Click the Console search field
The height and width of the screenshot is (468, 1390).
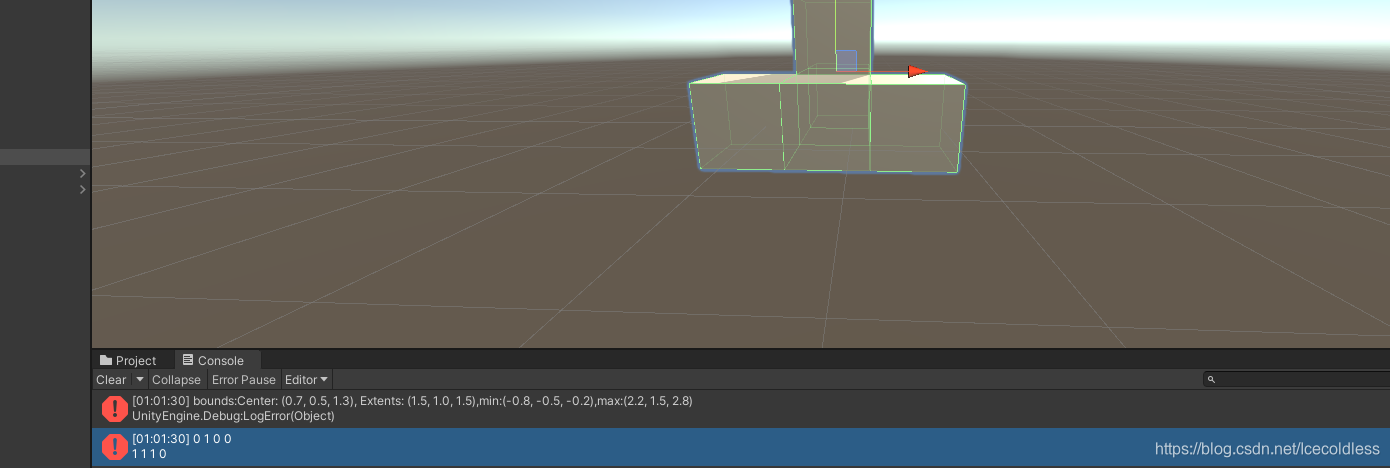point(1296,380)
